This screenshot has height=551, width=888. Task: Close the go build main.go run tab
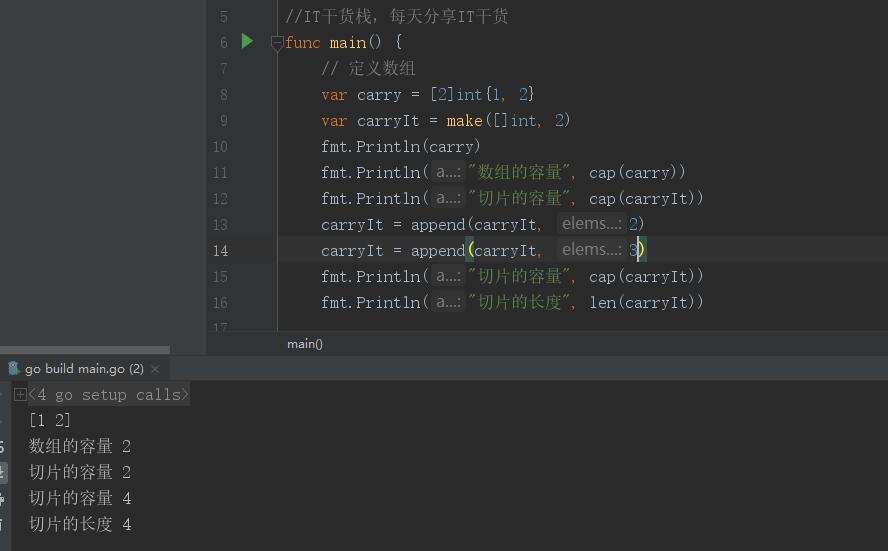point(155,369)
